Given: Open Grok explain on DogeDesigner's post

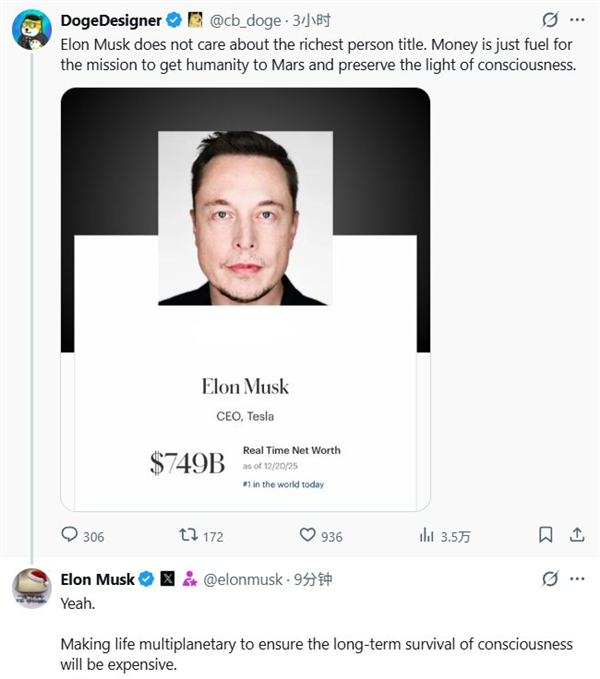Looking at the screenshot, I should coord(549,19).
